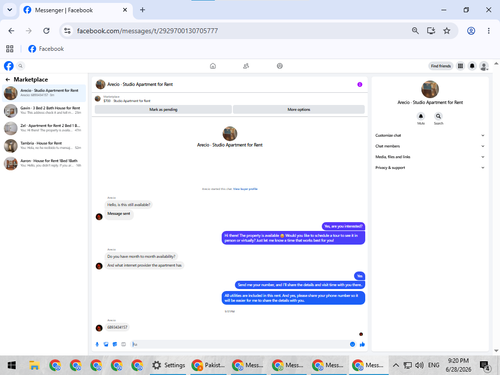Show hidden tray icons chevron
The width and height of the screenshot is (500, 375).
pyautogui.click(x=396, y=365)
